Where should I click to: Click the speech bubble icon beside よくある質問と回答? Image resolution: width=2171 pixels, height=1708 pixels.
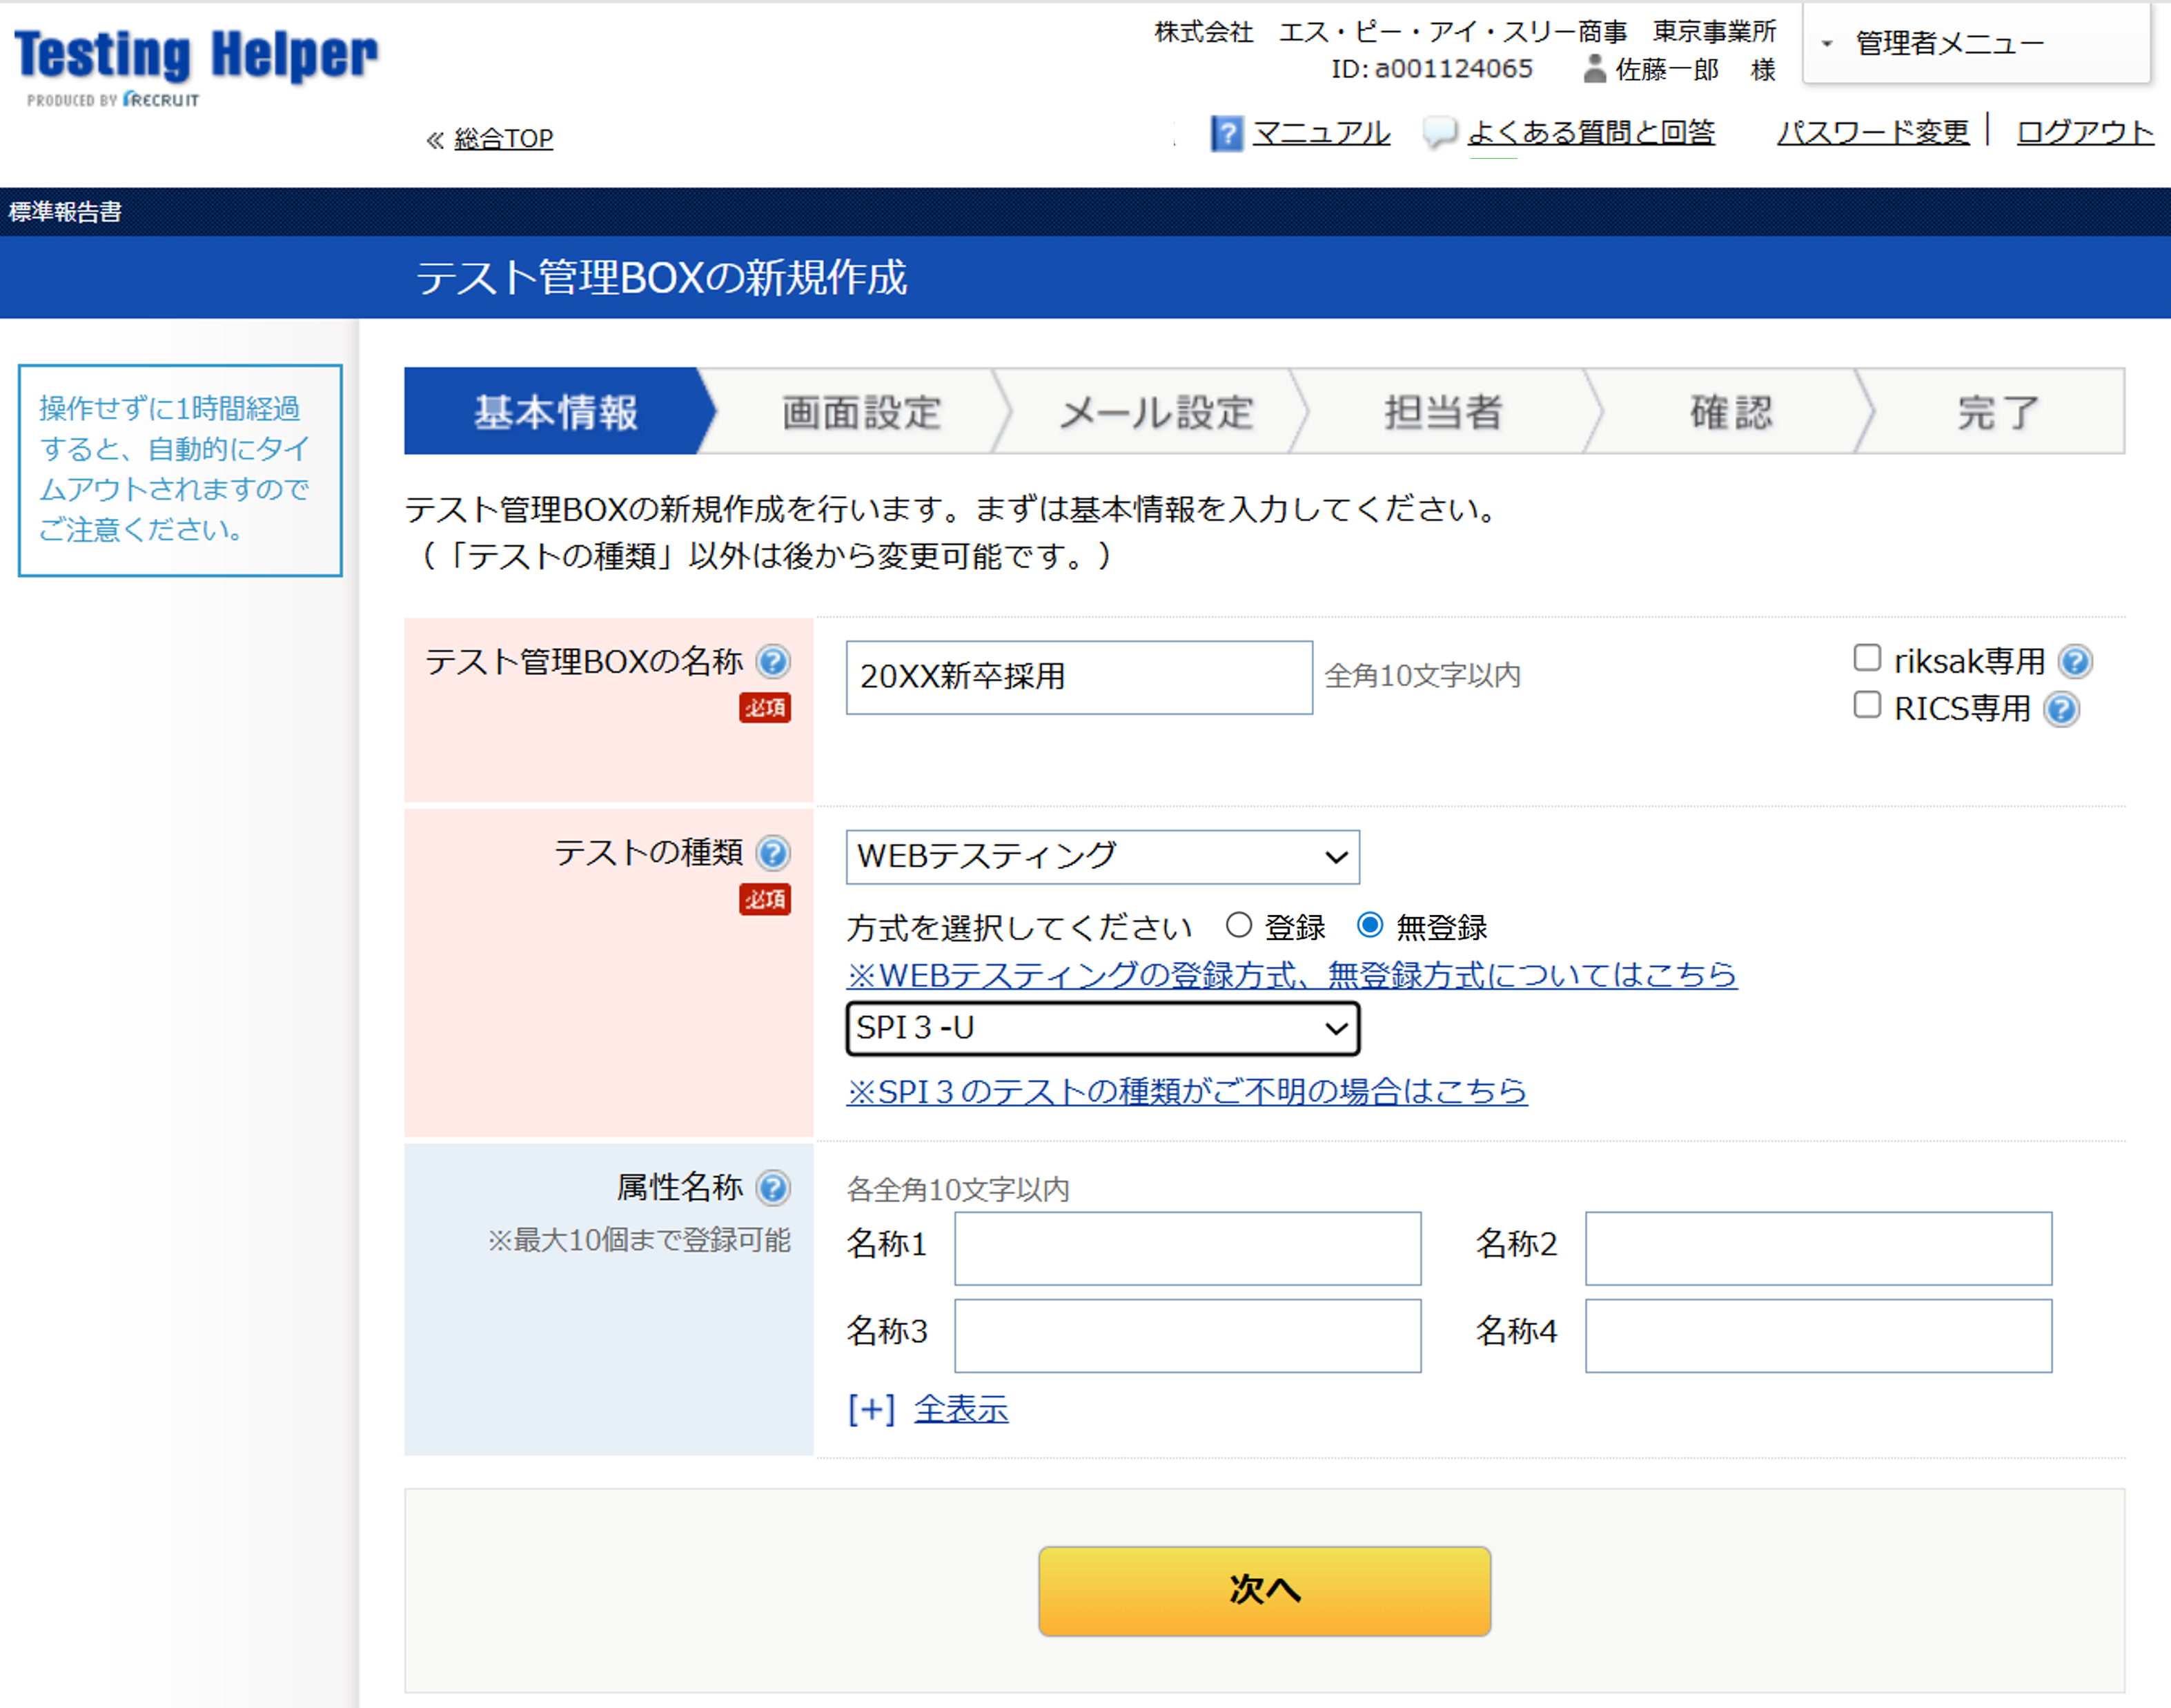pos(1440,132)
